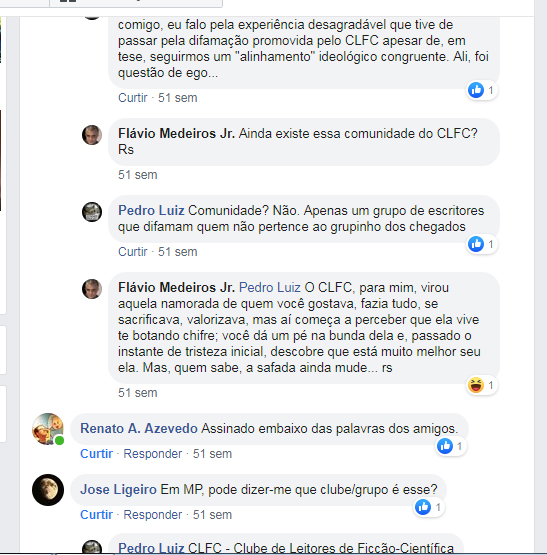Click Pedro Luiz's avatar next to the Comunidade comment
Screen dimensions: 547x555
(x=92, y=212)
